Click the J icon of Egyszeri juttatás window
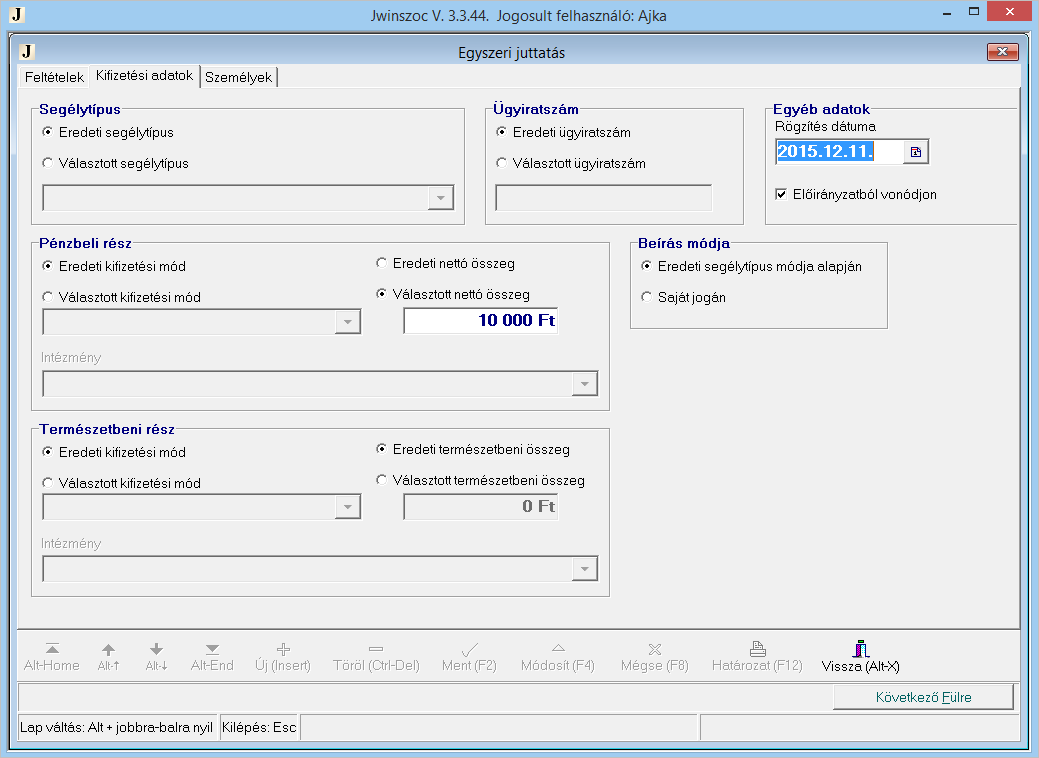Viewport: 1039px width, 758px height. (27, 52)
